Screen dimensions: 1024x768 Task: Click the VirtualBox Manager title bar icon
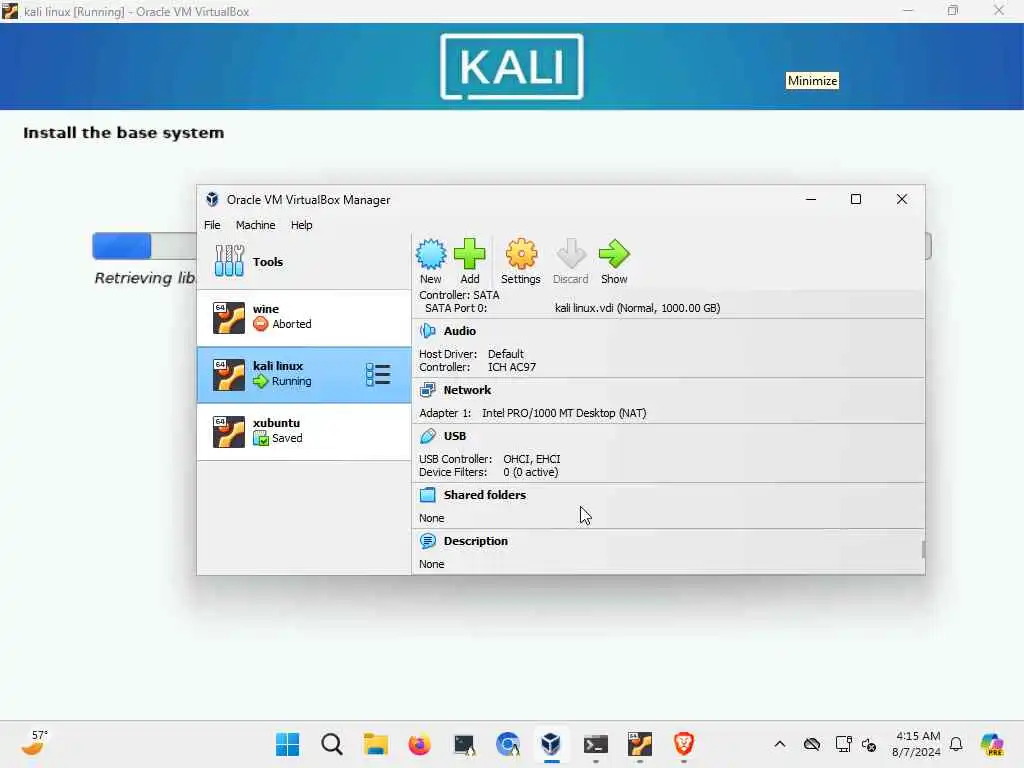[212, 199]
